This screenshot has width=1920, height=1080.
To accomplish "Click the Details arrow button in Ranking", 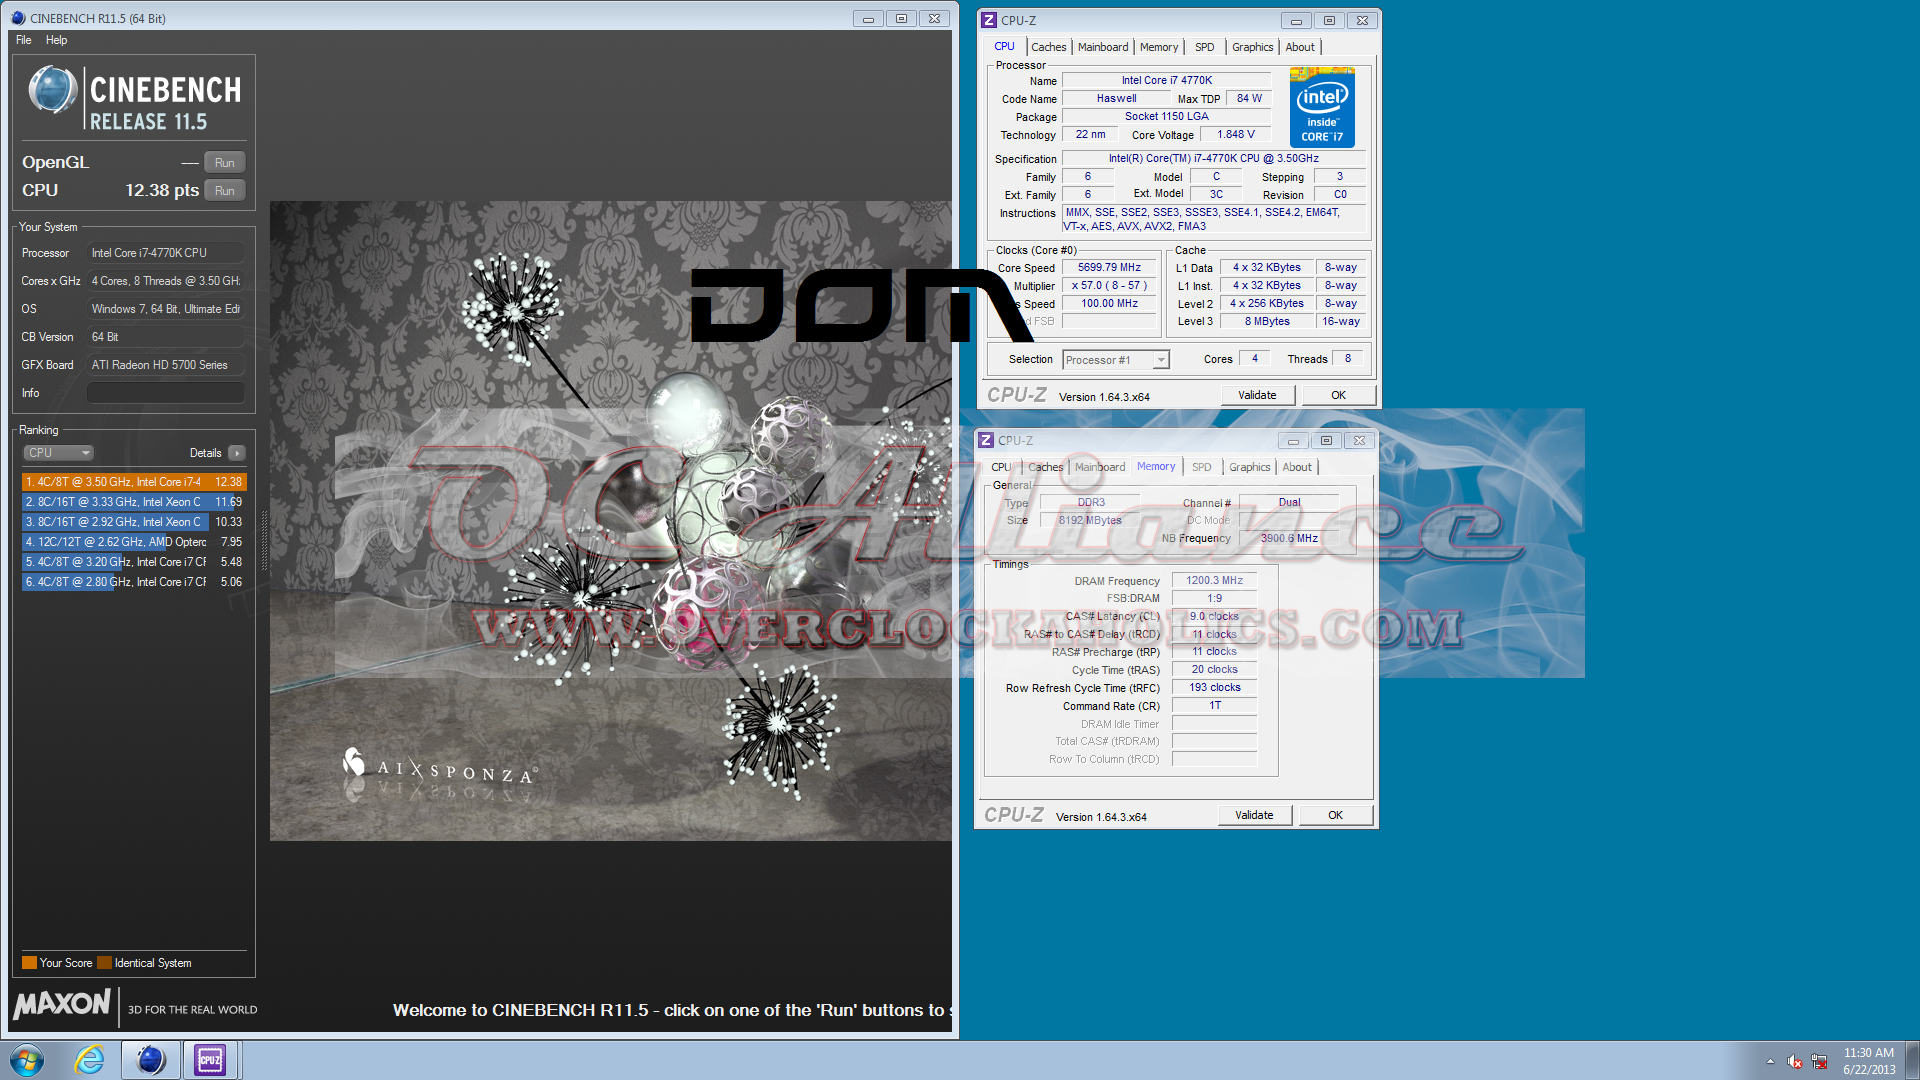I will pos(237,453).
